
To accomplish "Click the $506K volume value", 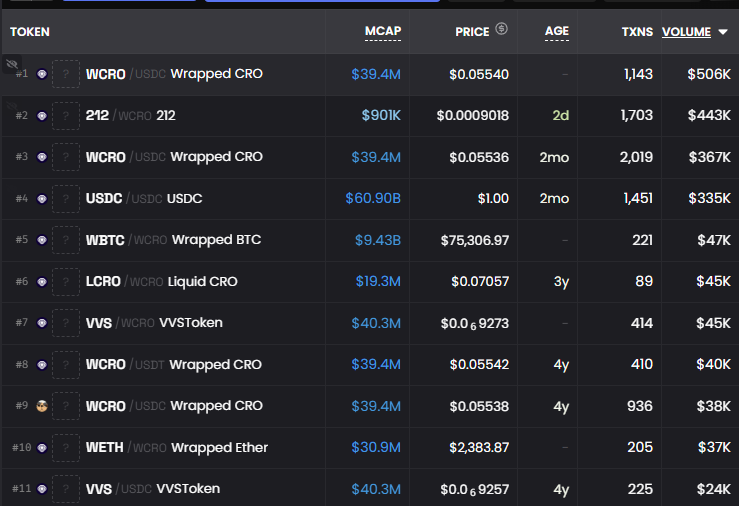I will [709, 74].
